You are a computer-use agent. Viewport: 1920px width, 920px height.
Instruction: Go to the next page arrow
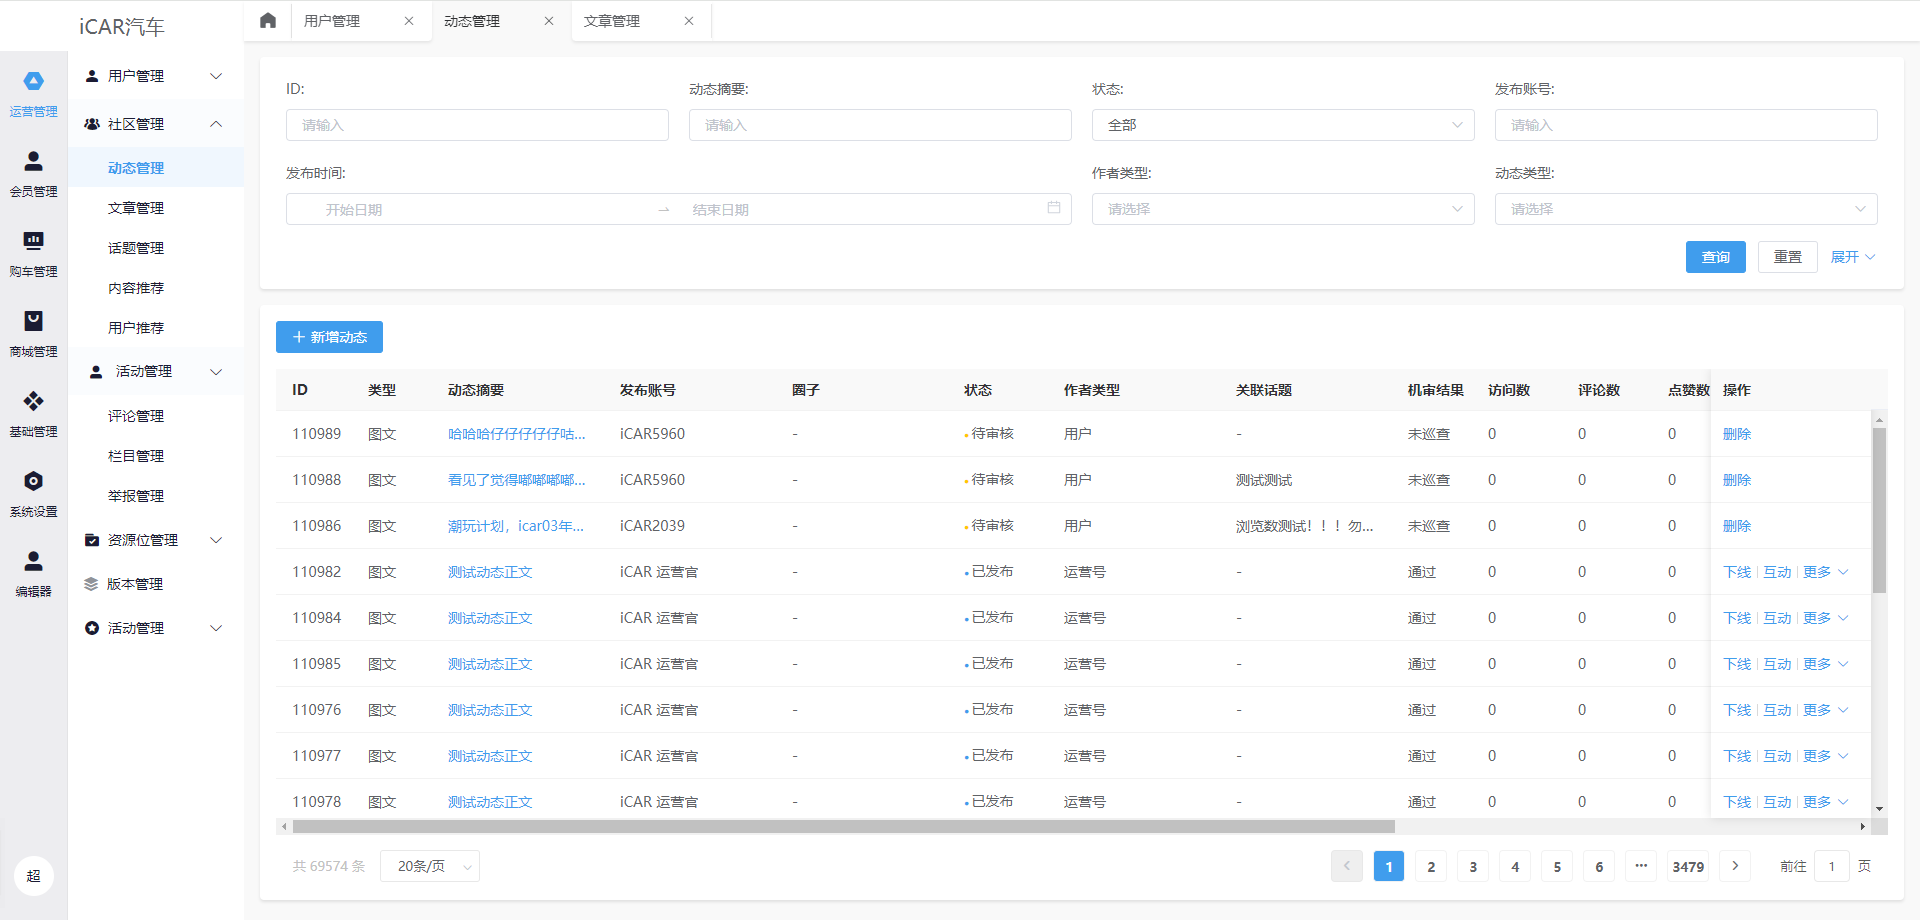pyautogui.click(x=1735, y=866)
